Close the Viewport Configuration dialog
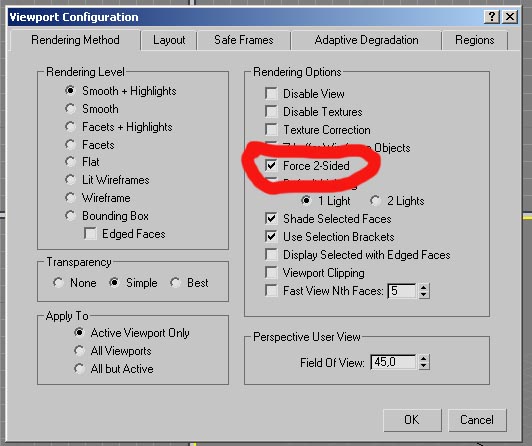The height and width of the screenshot is (446, 532). [x=510, y=16]
